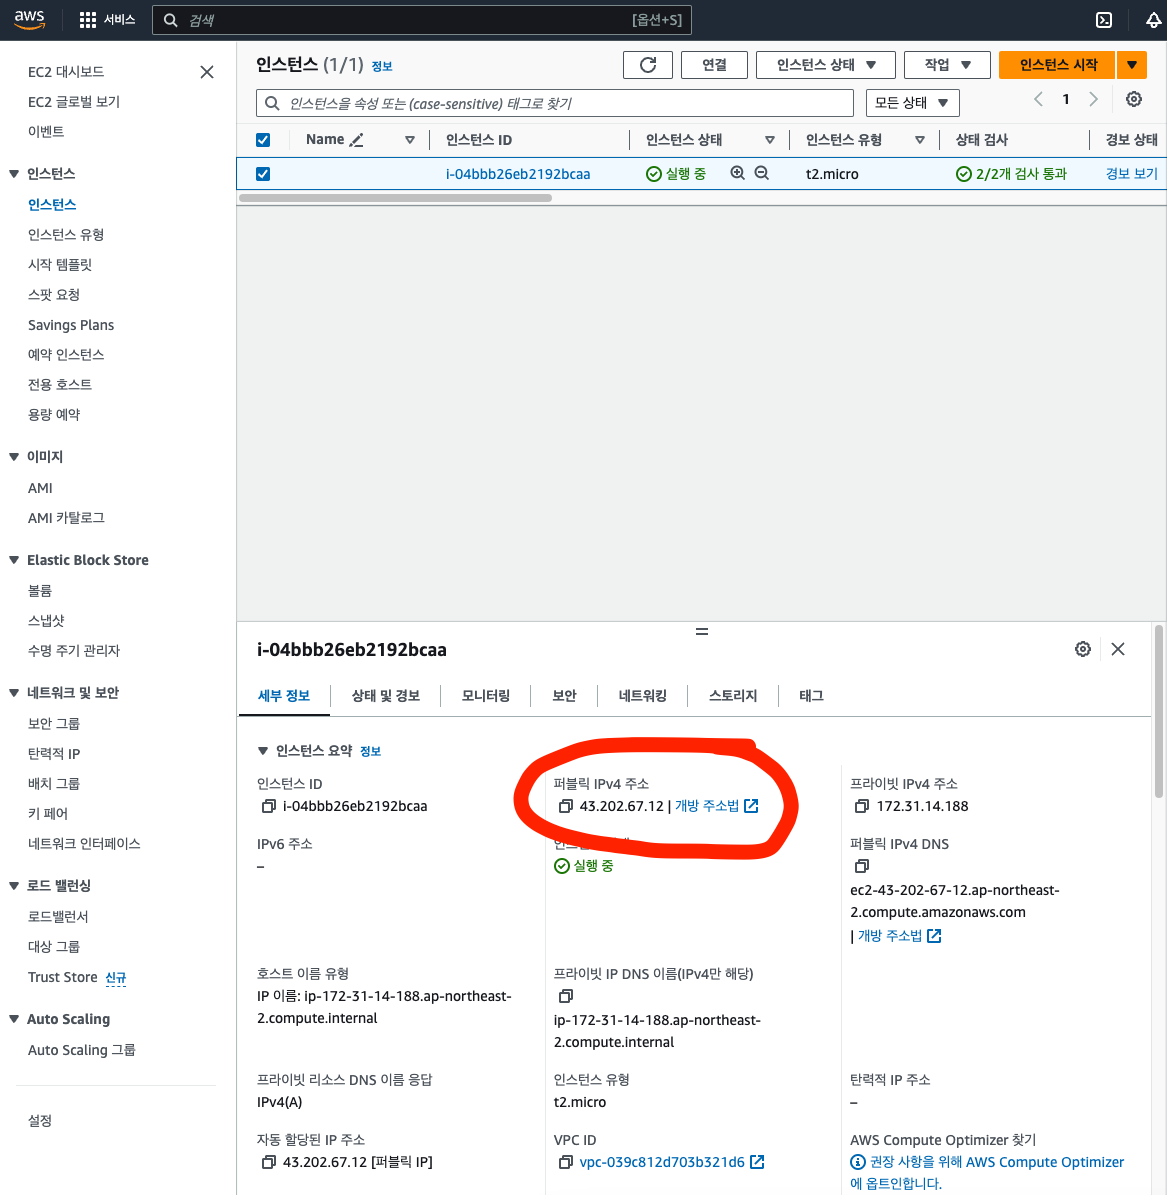Viewport: 1167px width, 1195px height.
Task: Open 키 페어 in sidebar
Action: pos(48,813)
